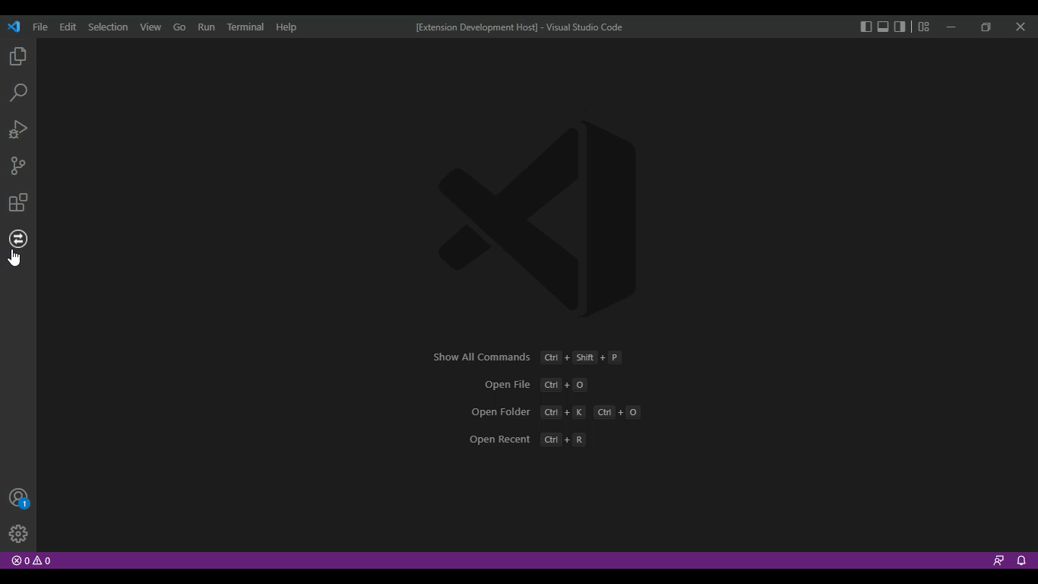Restore down the VS Code window
Screen dimensions: 1038x584
986,27
